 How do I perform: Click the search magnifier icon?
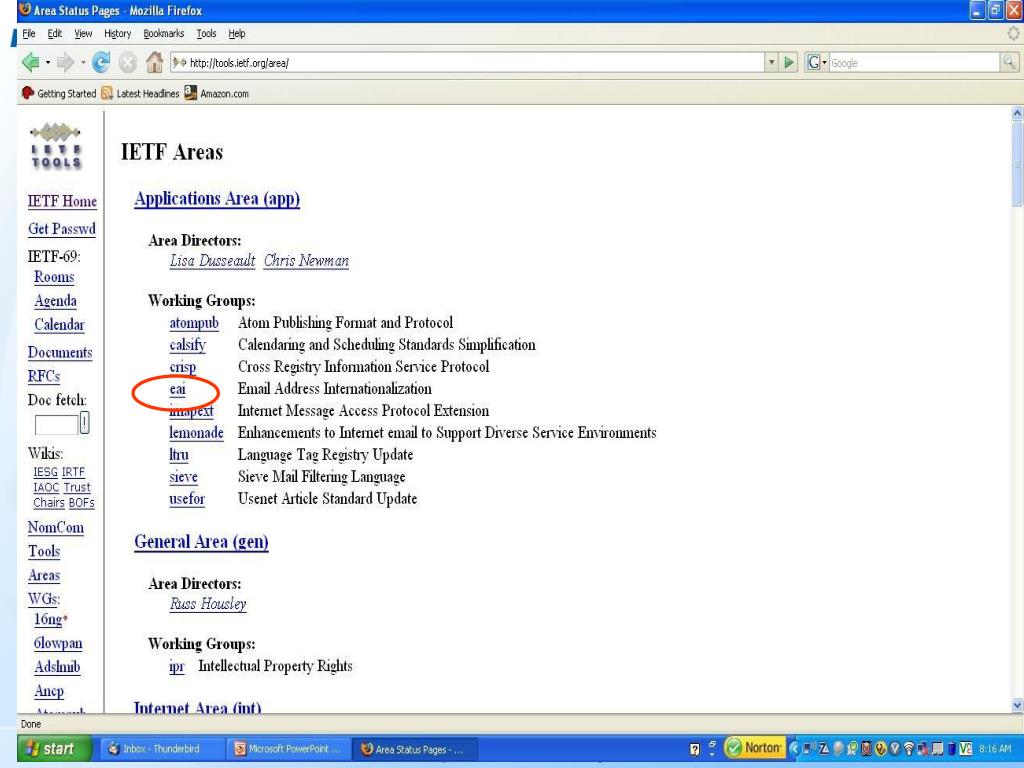(1009, 63)
